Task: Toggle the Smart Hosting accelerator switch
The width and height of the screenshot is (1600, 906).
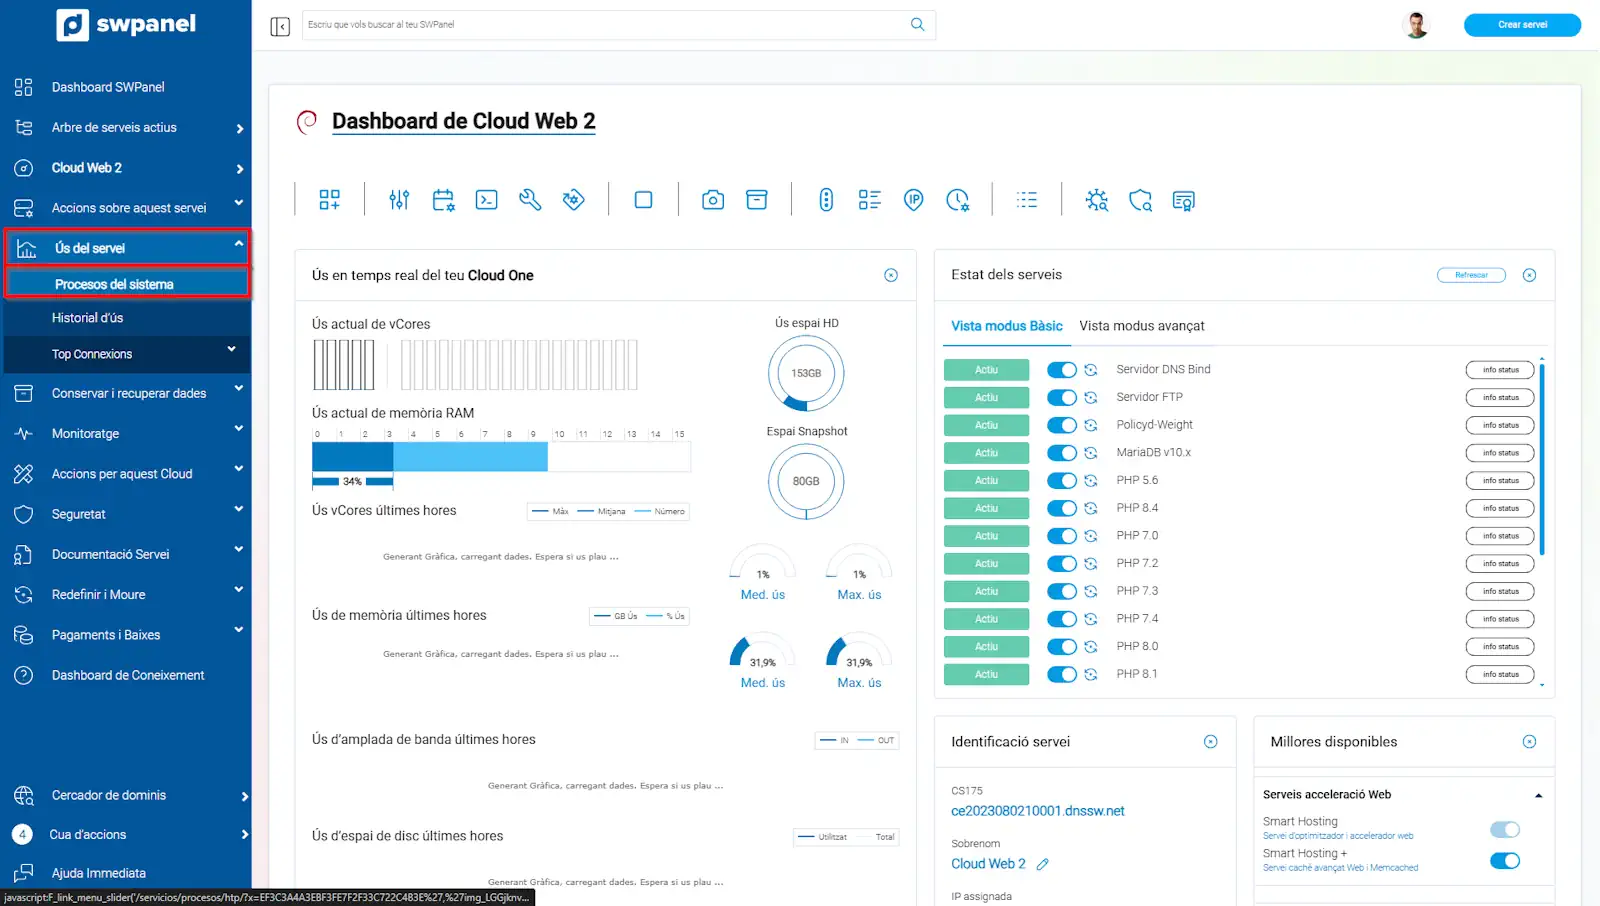Action: coord(1505,829)
